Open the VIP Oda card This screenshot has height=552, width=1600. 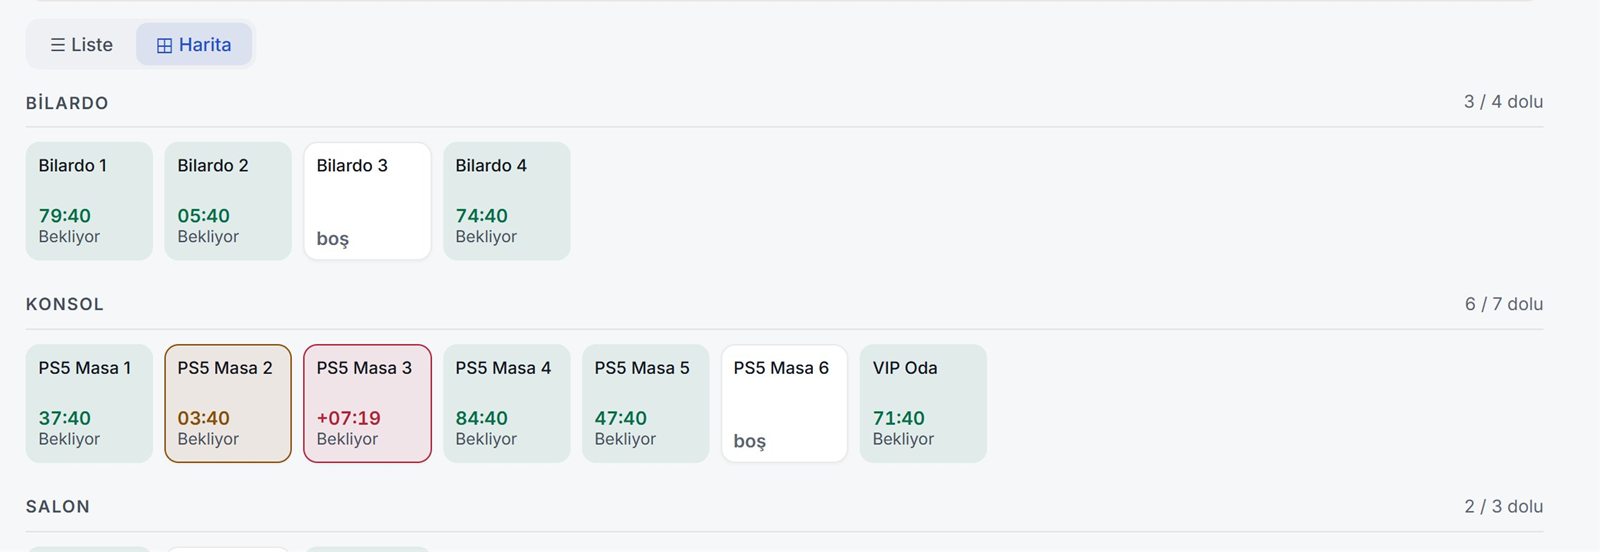(x=923, y=404)
